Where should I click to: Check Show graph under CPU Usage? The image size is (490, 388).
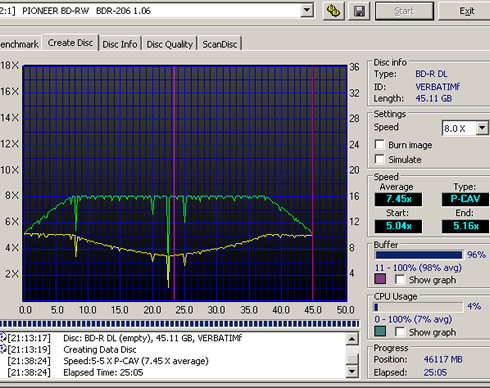400,331
